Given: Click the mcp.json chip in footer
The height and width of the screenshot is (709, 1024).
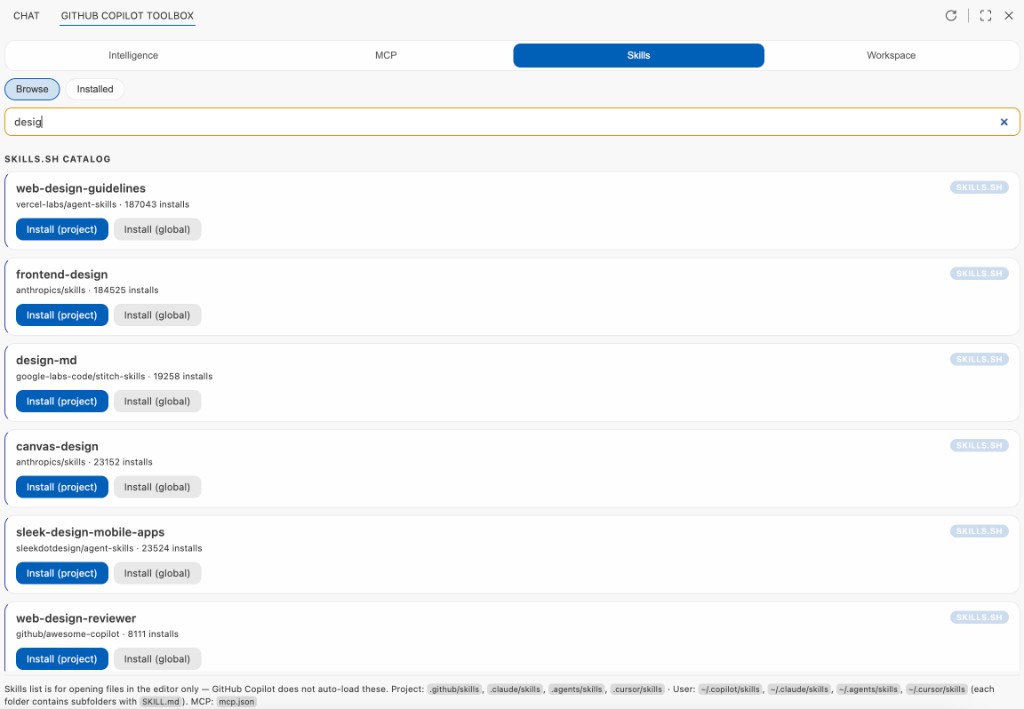Looking at the screenshot, I should [236, 702].
